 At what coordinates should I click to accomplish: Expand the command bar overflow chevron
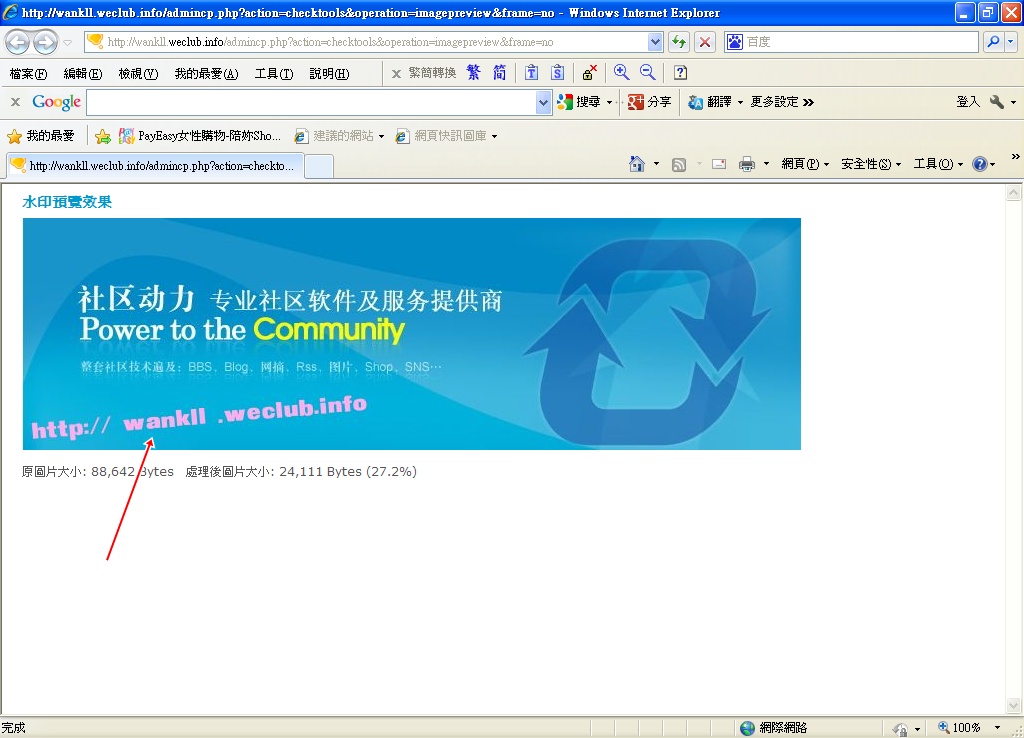coord(1015,157)
